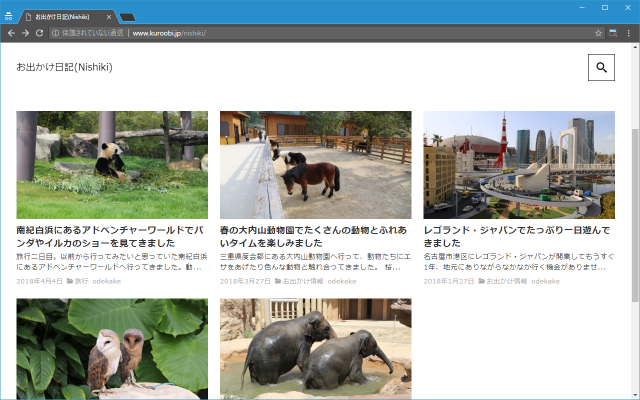Open the 大内山動物園 post title
The width and height of the screenshot is (640, 400).
(313, 236)
